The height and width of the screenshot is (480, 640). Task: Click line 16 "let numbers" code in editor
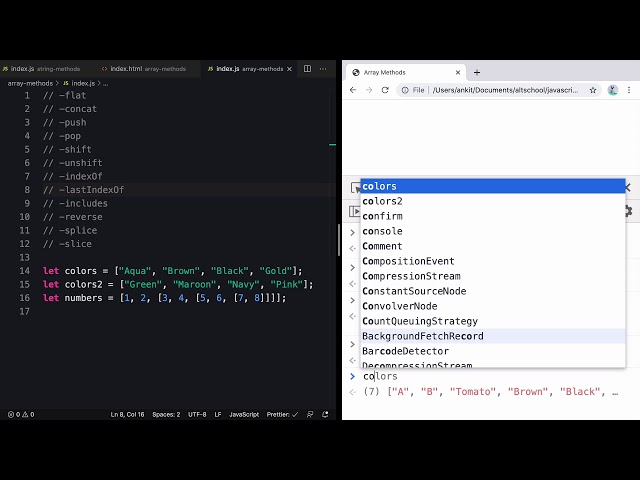pos(164,298)
